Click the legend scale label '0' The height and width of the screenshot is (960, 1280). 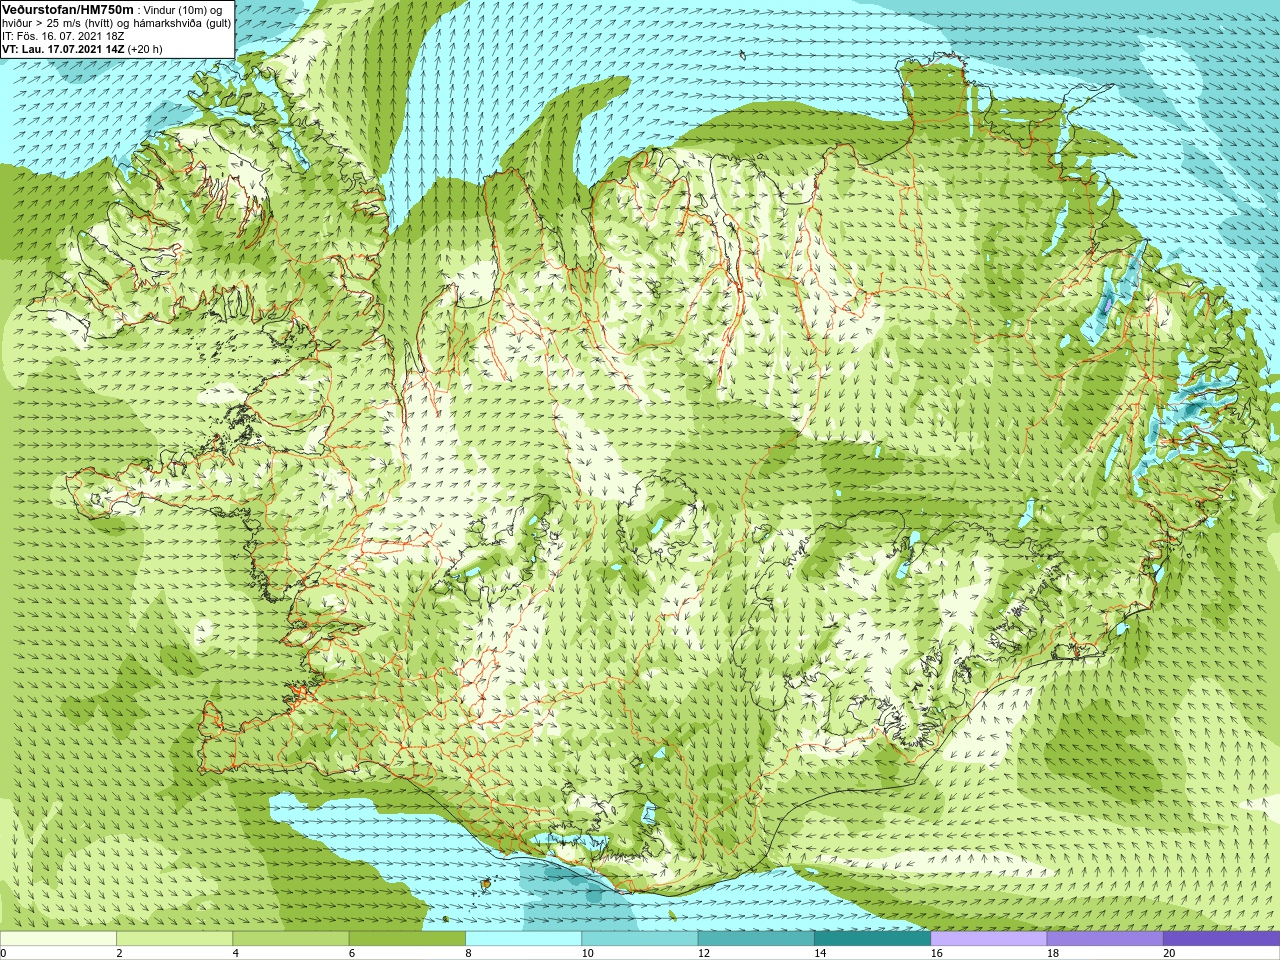[x=4, y=953]
